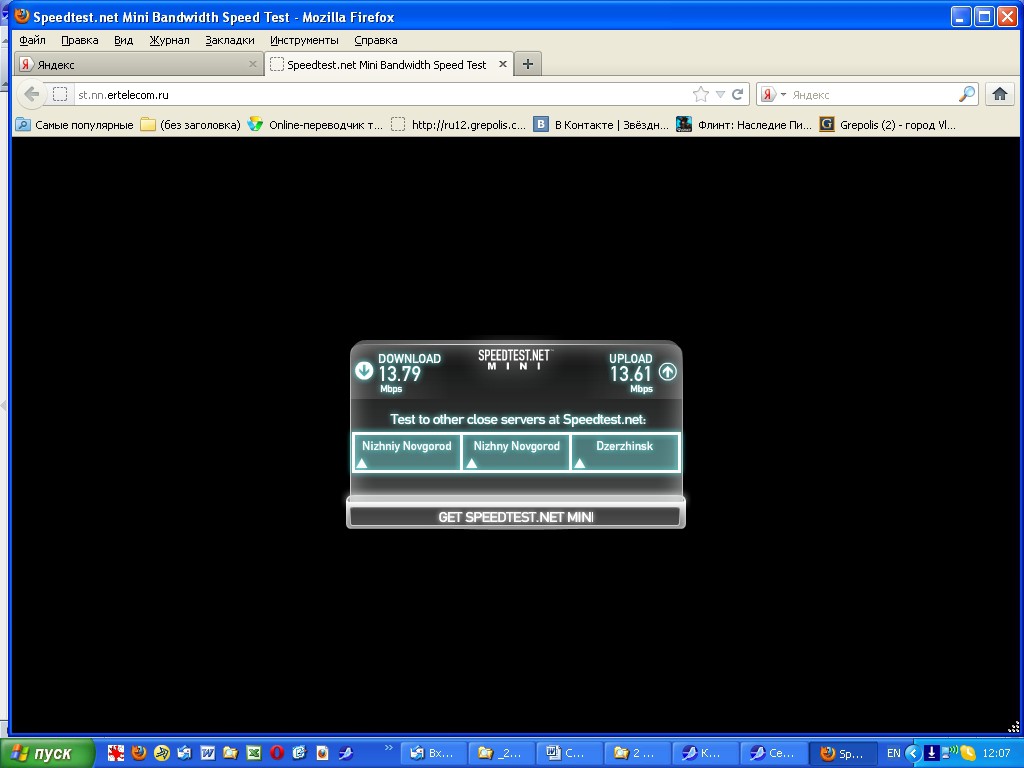
Task: Close the Яндекс tab
Action: pyautogui.click(x=253, y=64)
